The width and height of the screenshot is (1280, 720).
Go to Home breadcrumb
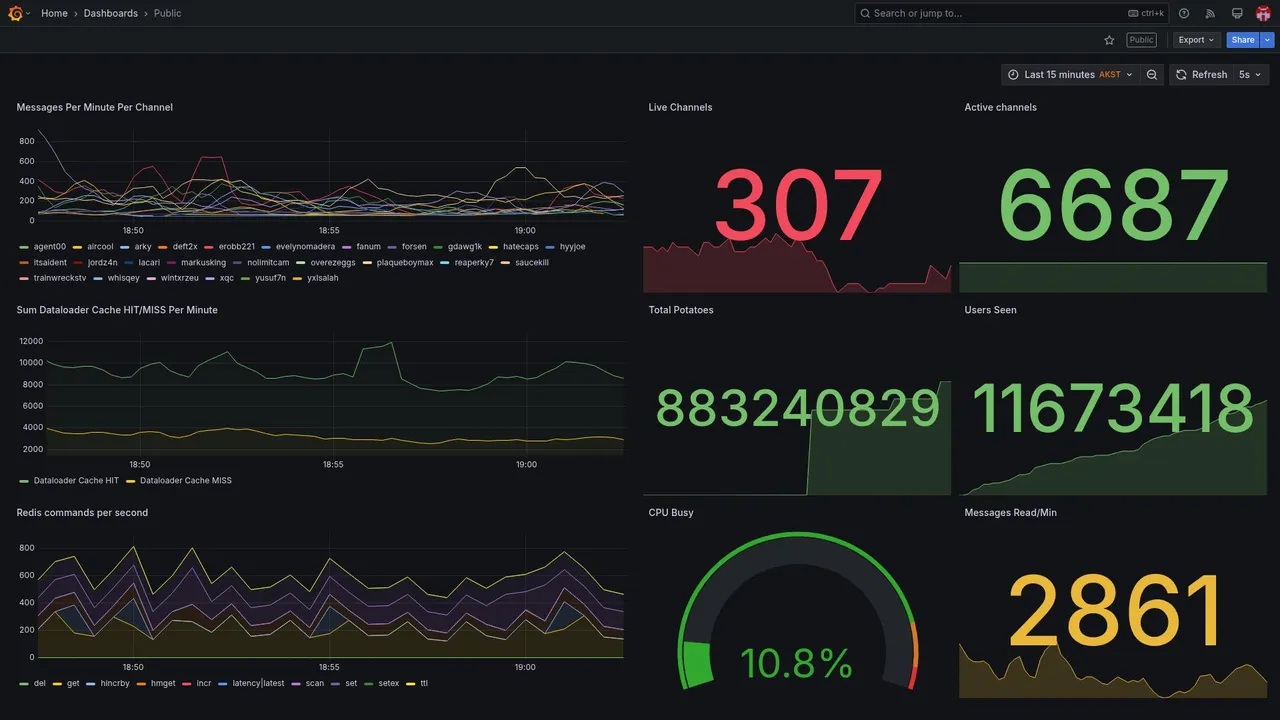[54, 13]
